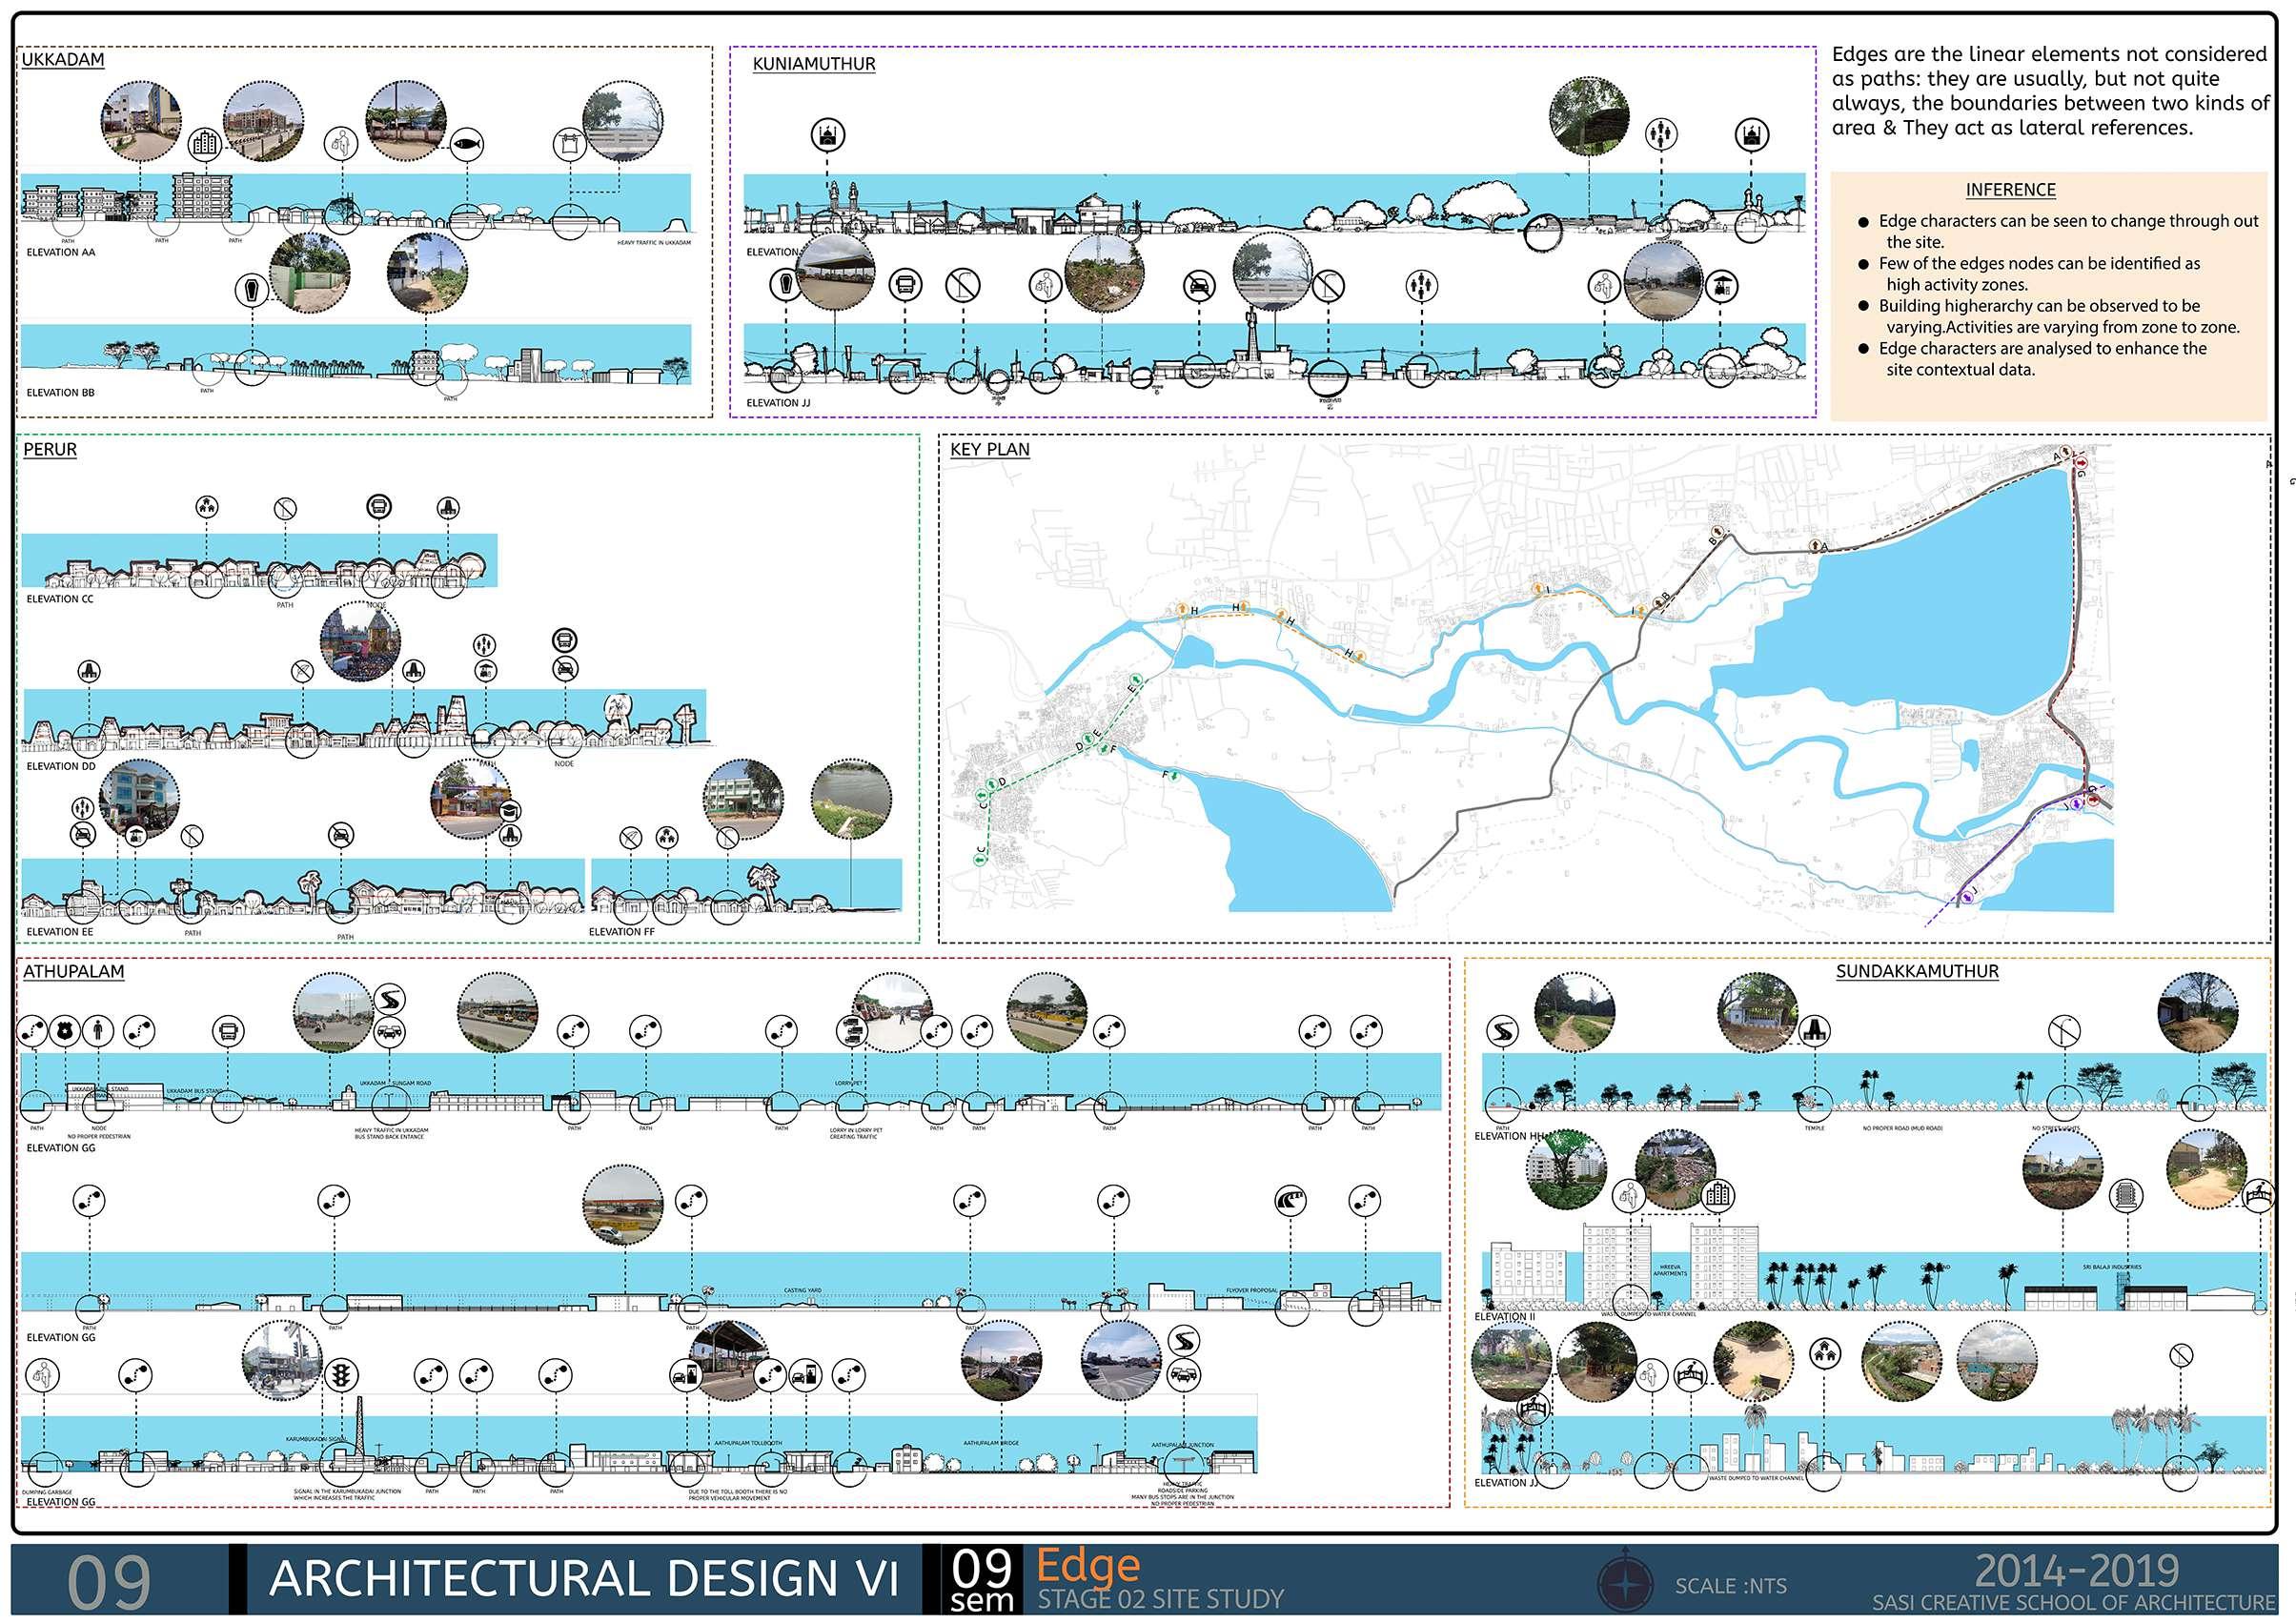The image size is (2296, 1623).
Task: Click the traffic light icon in Athupalam
Action: click(340, 1374)
